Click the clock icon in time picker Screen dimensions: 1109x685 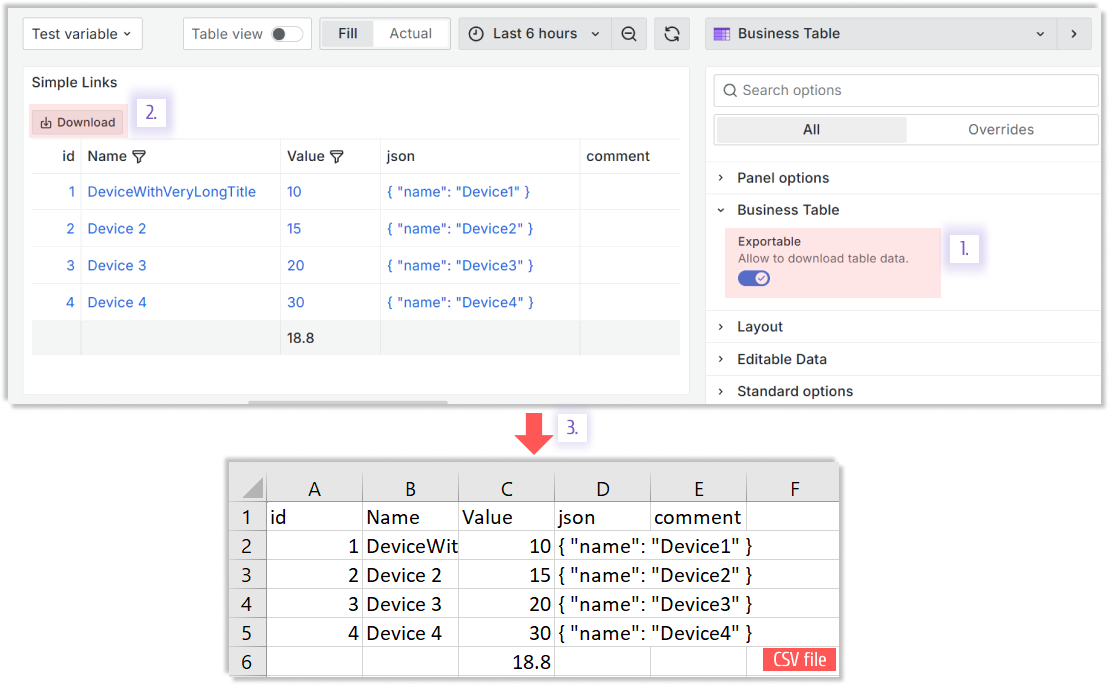point(476,34)
